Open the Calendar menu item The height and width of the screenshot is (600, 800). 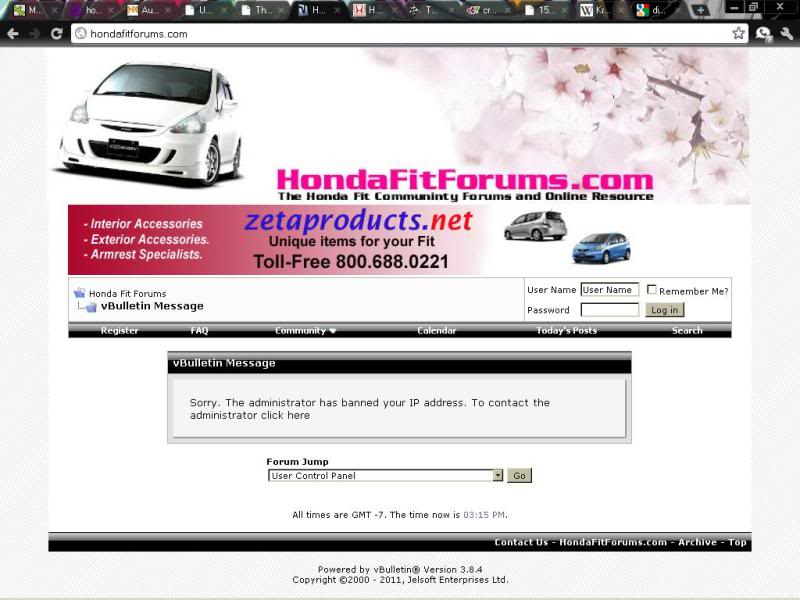tap(436, 331)
